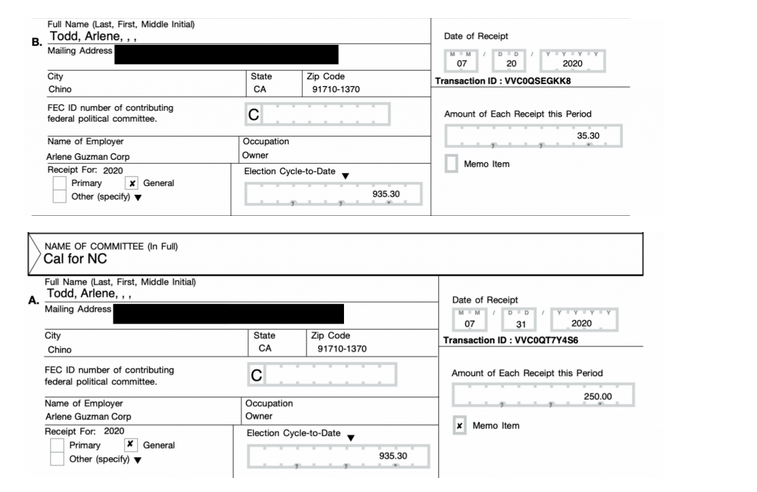Click the occupation Owner in section B
Viewport: 757px width, 492px height.
coord(255,155)
